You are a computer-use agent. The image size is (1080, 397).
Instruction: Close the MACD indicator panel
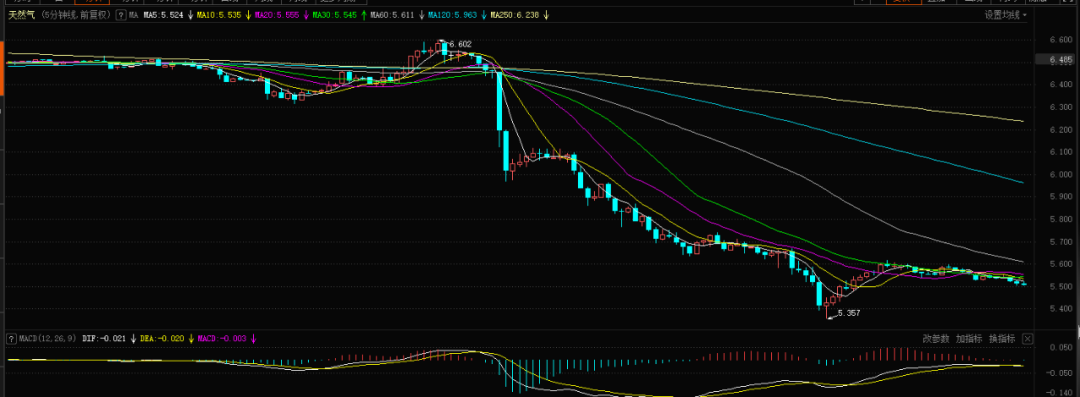[1027, 338]
